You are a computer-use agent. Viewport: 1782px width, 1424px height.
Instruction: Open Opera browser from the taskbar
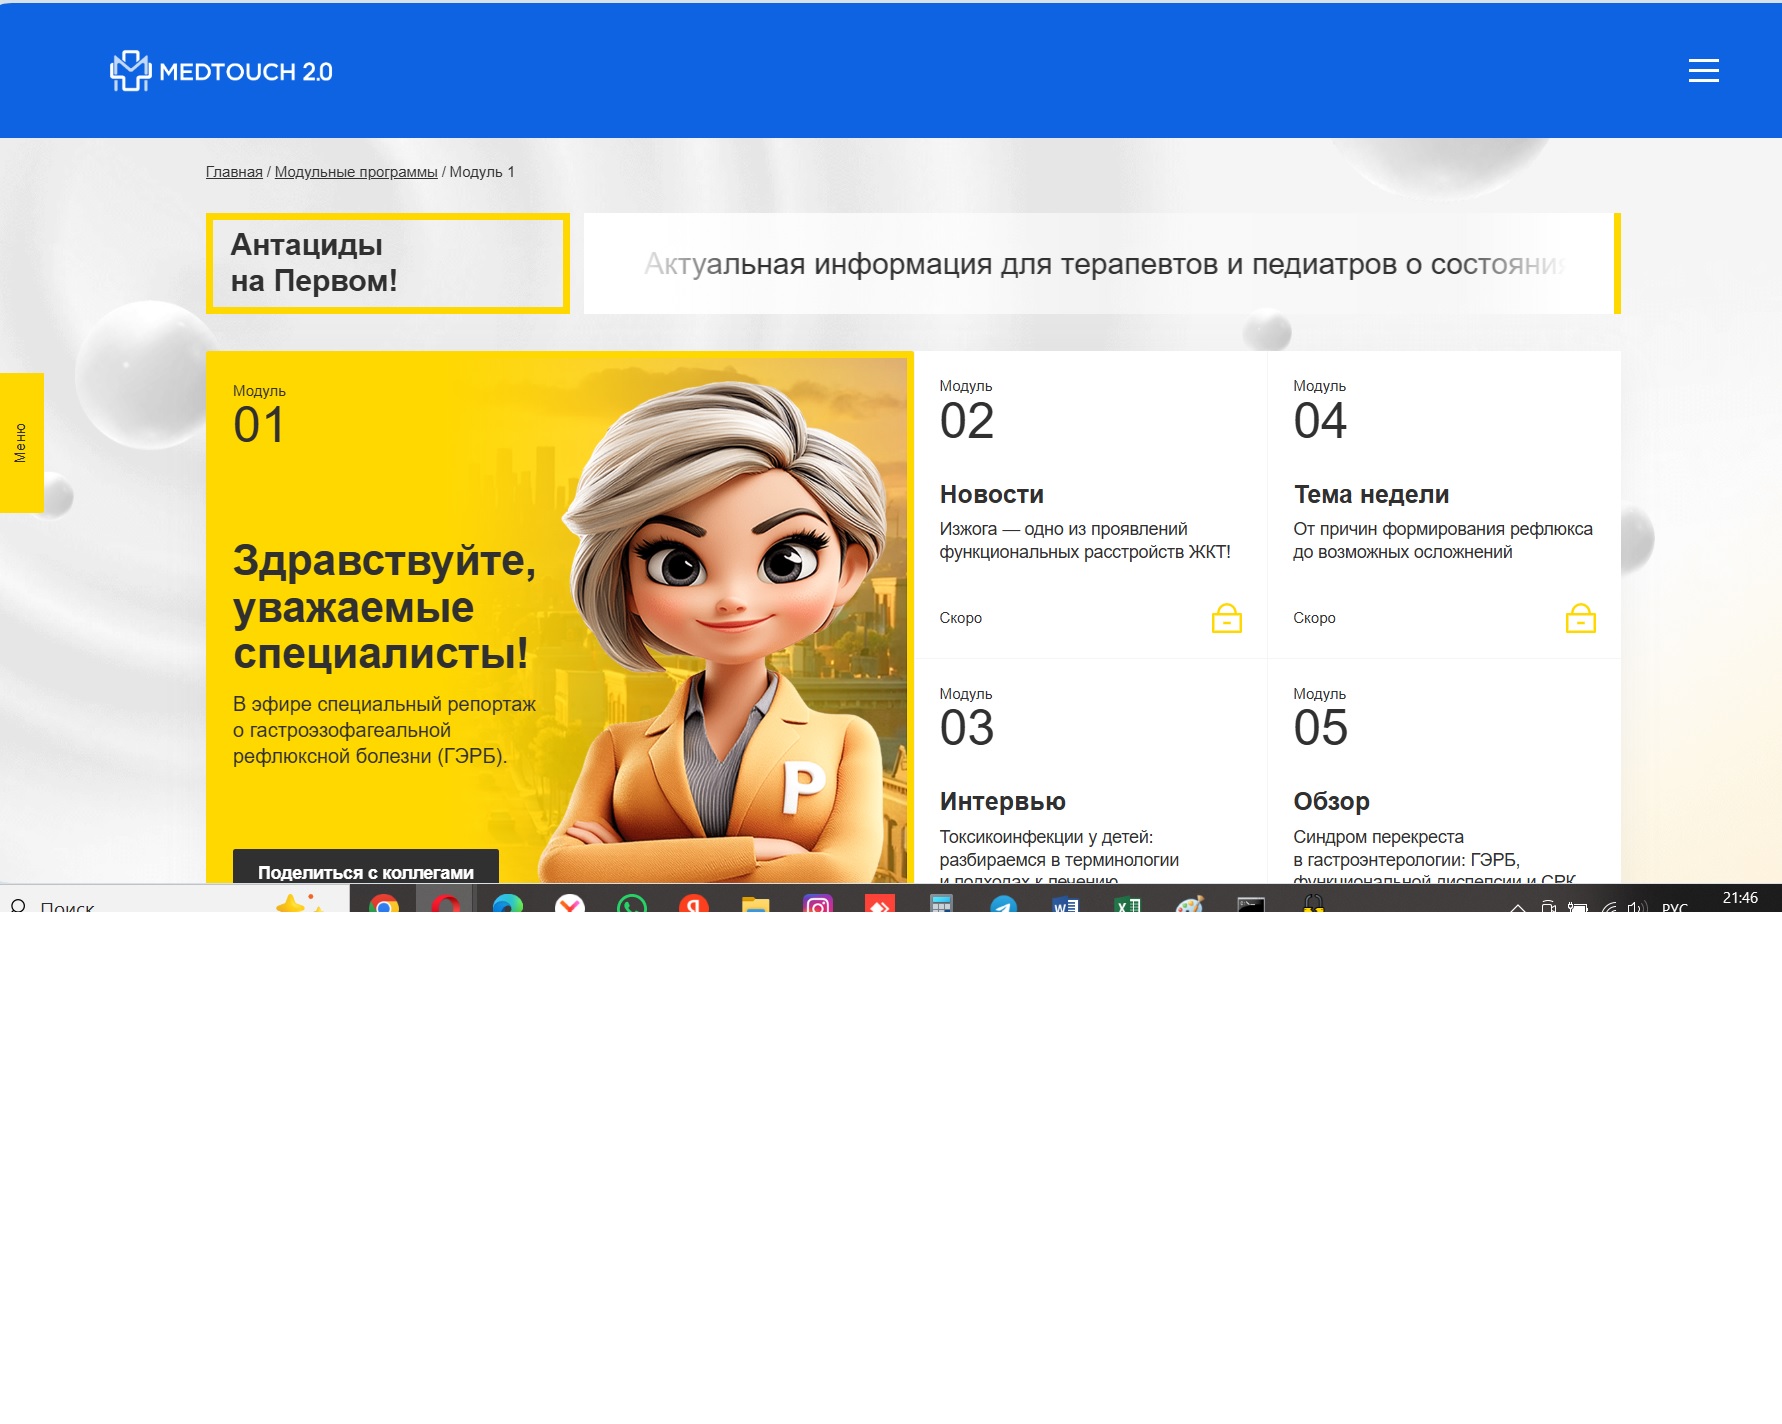pyautogui.click(x=446, y=905)
